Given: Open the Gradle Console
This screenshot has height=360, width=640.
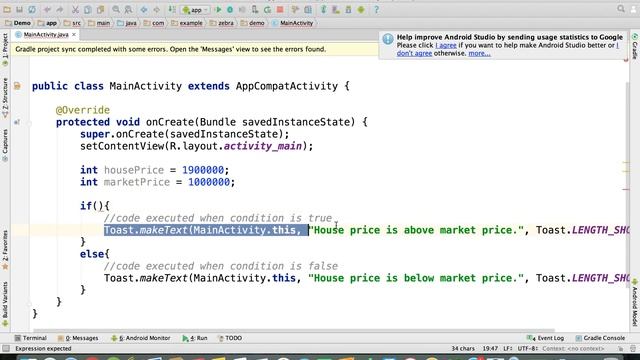Looking at the screenshot, I should point(600,338).
